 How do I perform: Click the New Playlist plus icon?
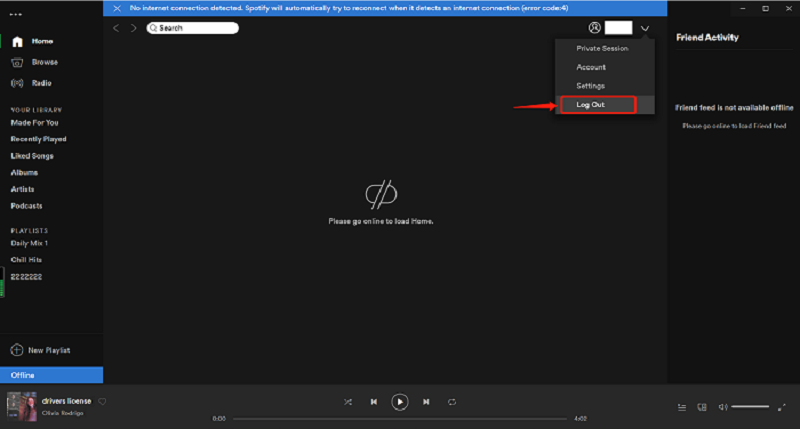pyautogui.click(x=17, y=350)
